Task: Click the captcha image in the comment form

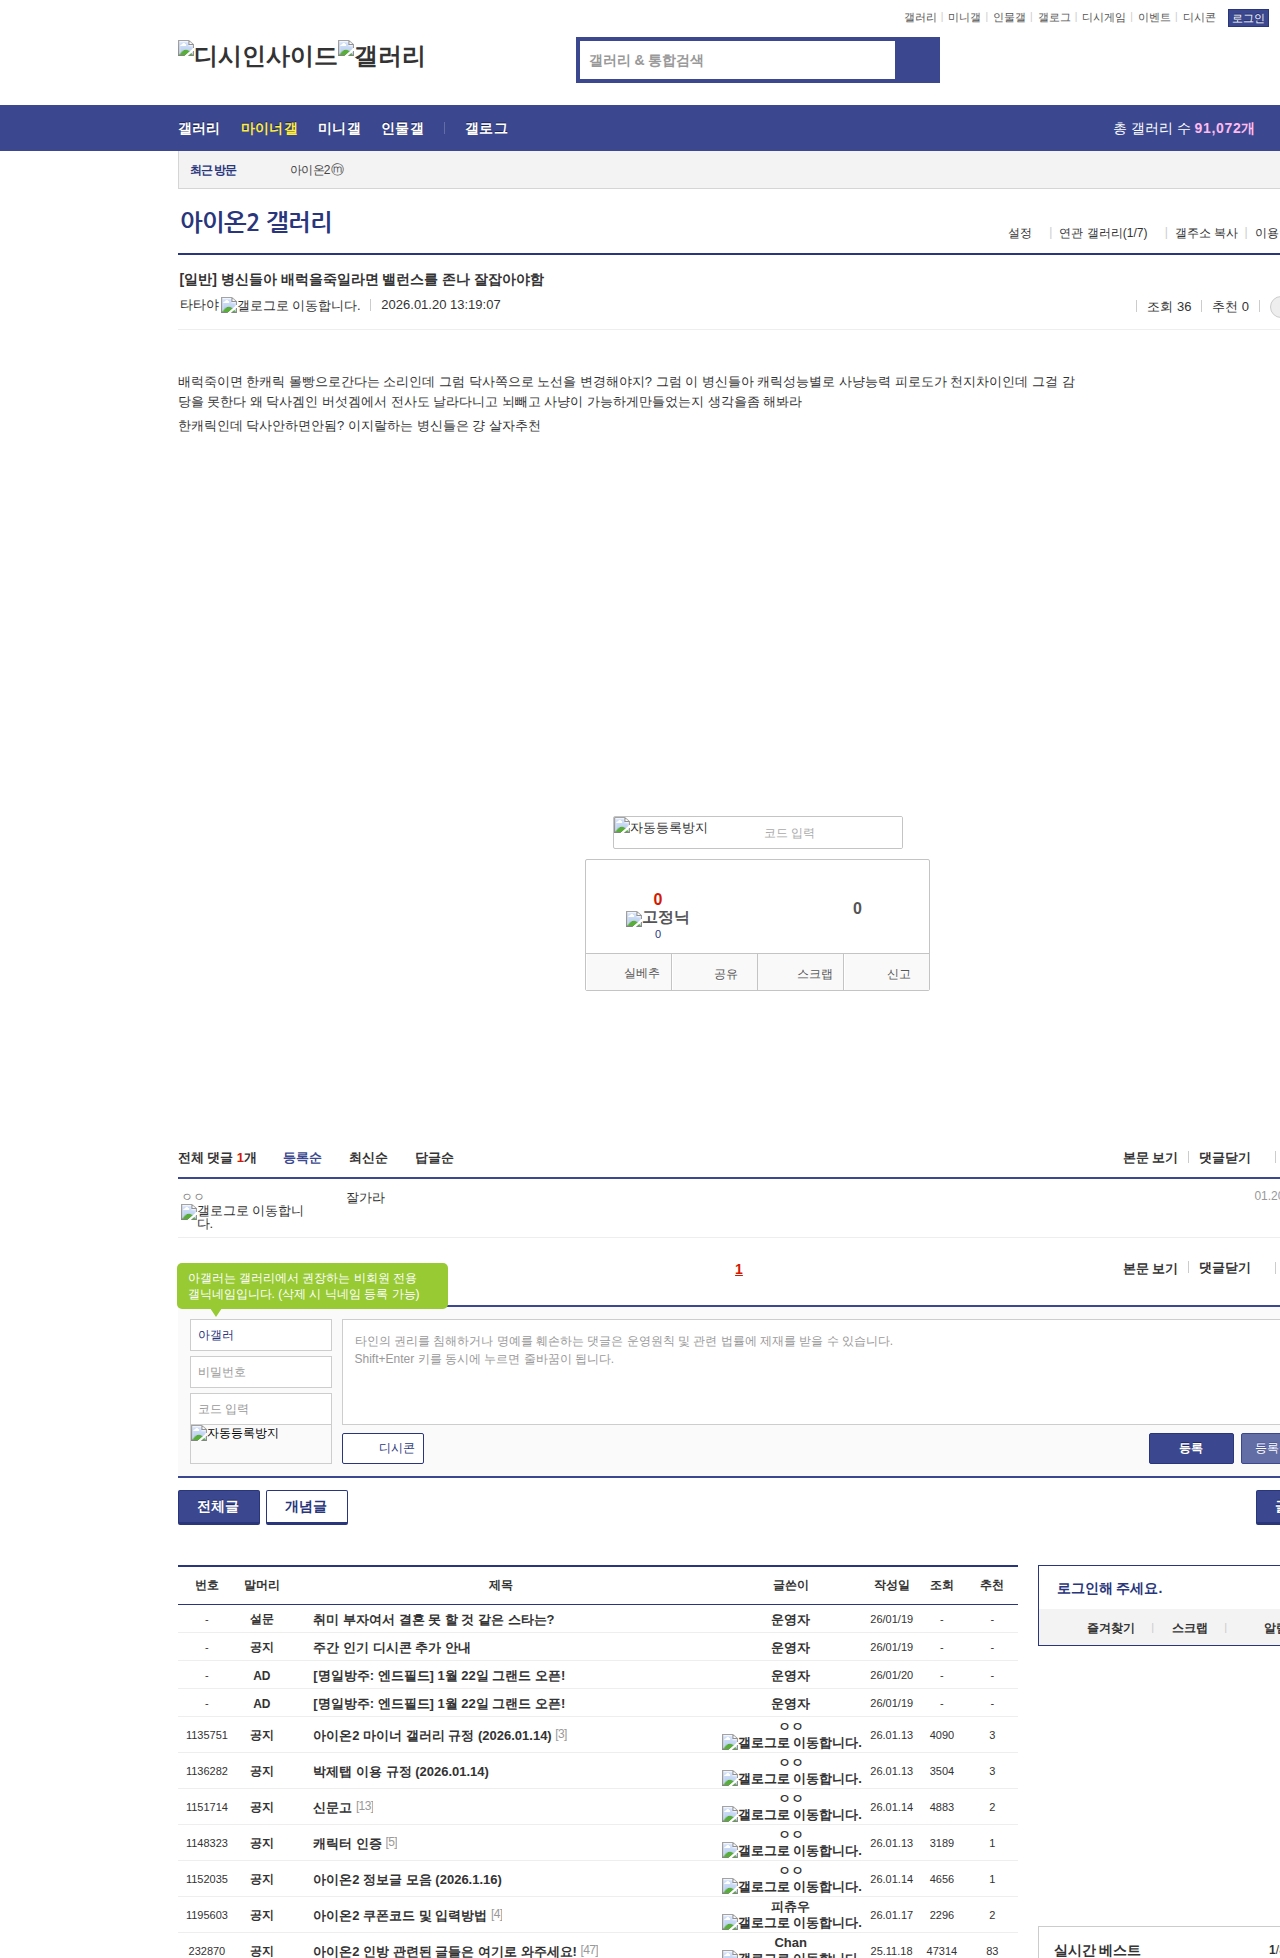Action: [236, 1434]
